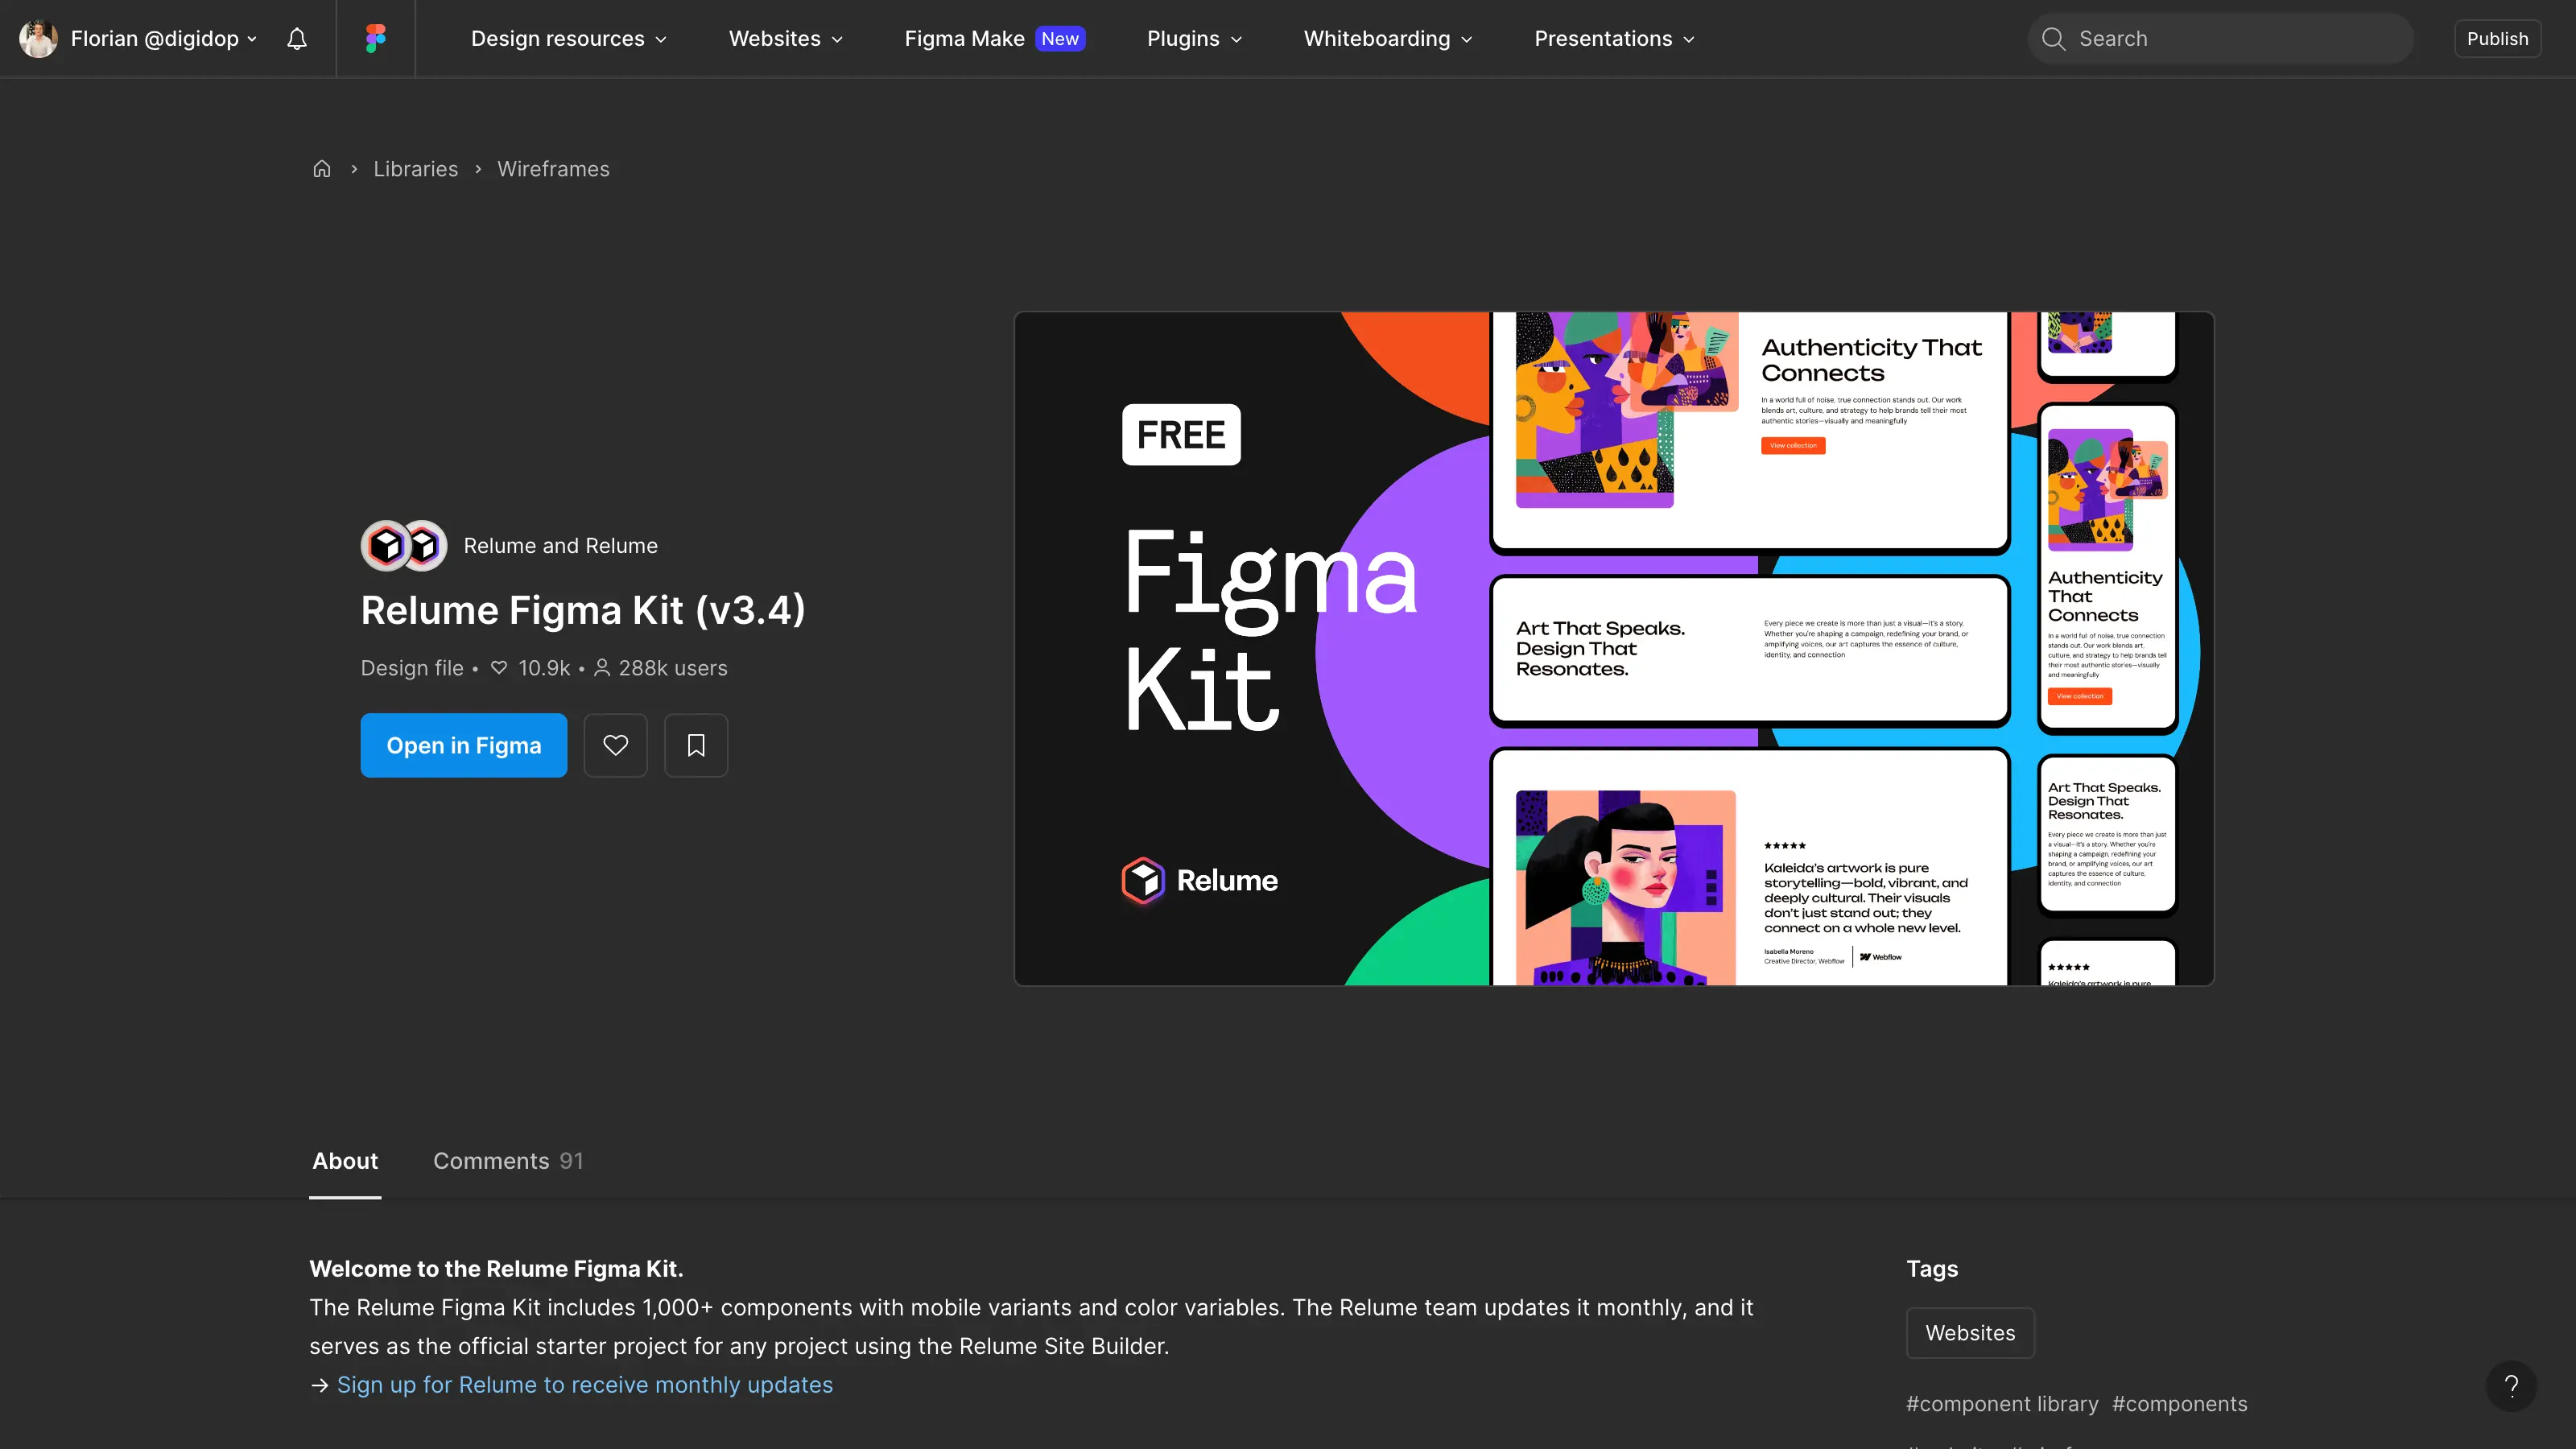Viewport: 2576px width, 1449px height.
Task: Click the search magnifier icon
Action: click(2053, 39)
